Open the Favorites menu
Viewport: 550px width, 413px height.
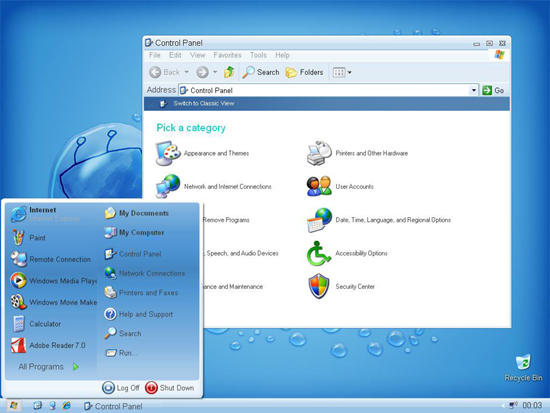click(x=227, y=55)
